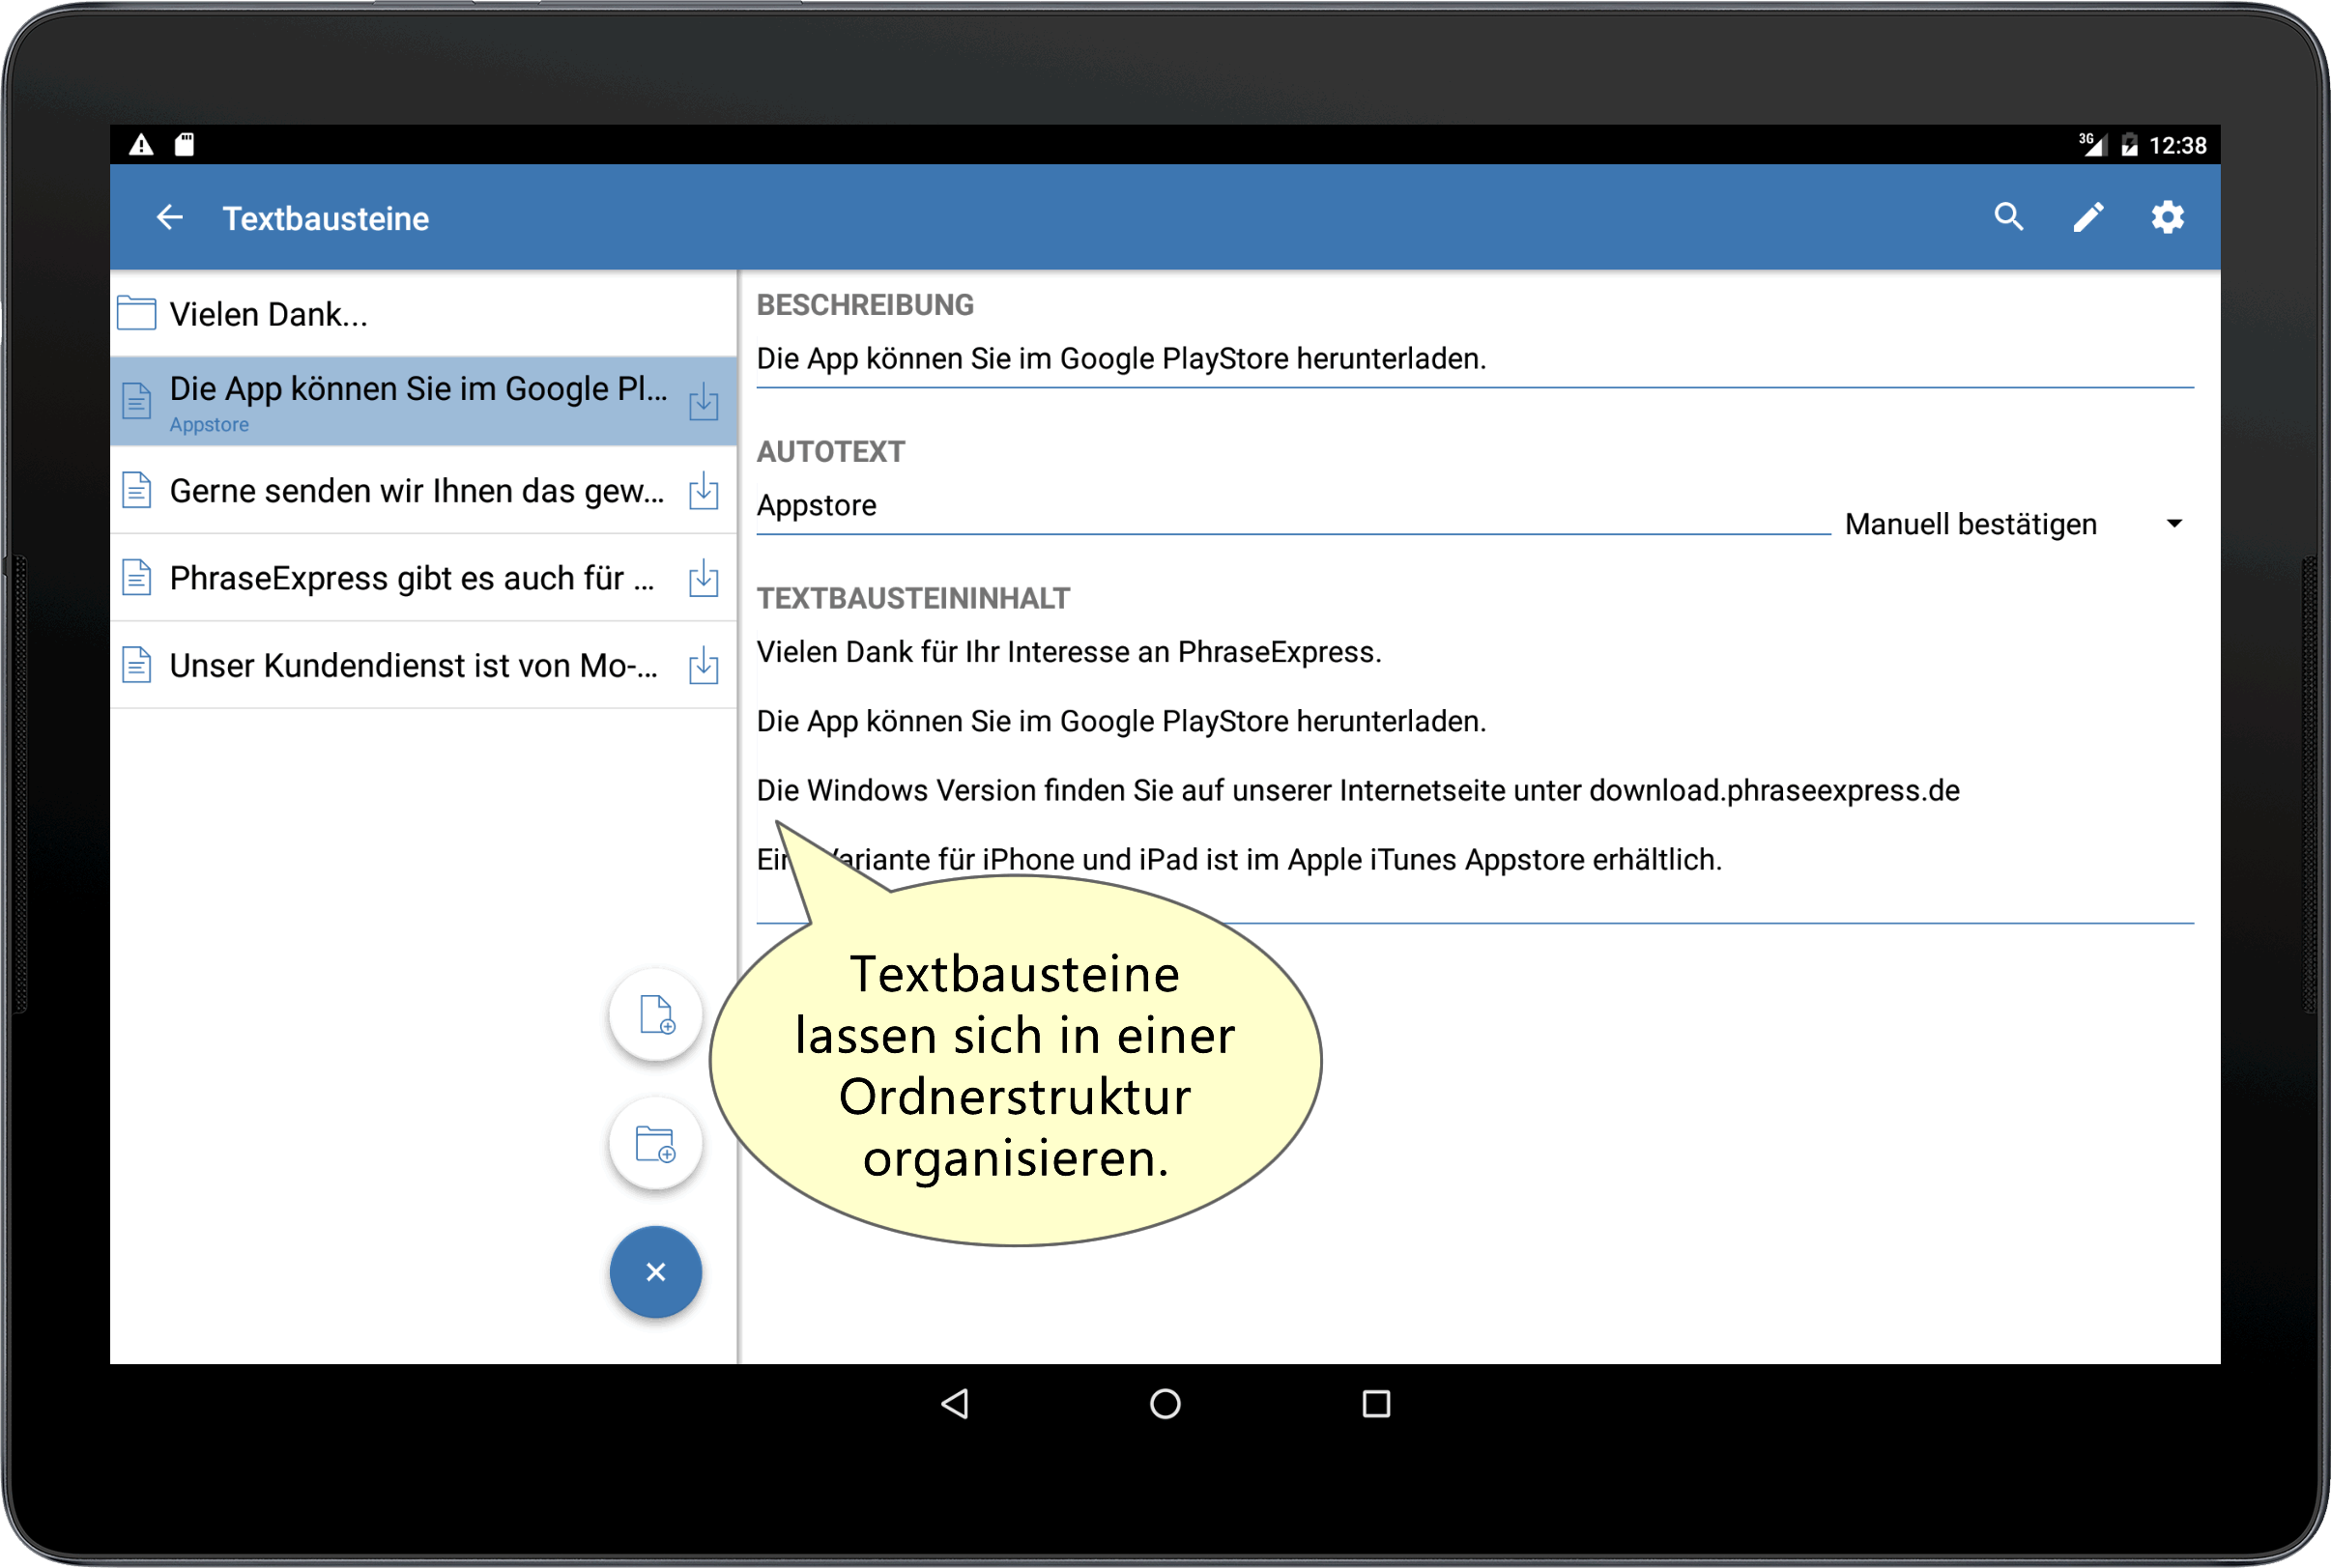Tap the 3G signal indicator
2331x1568 pixels.
(x=2092, y=144)
